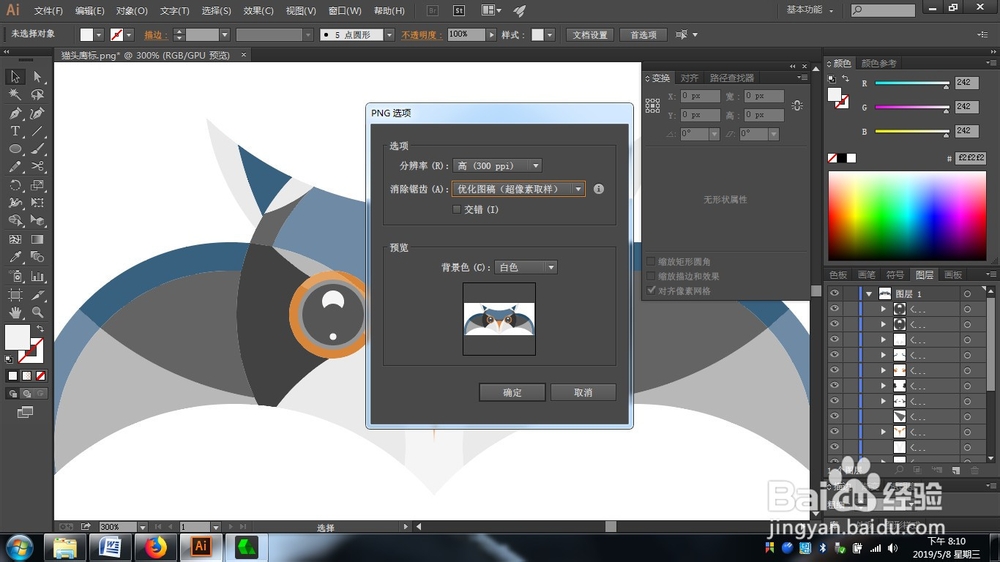Click the hex color field f2f2f2
This screenshot has height=562, width=1000.
click(971, 158)
